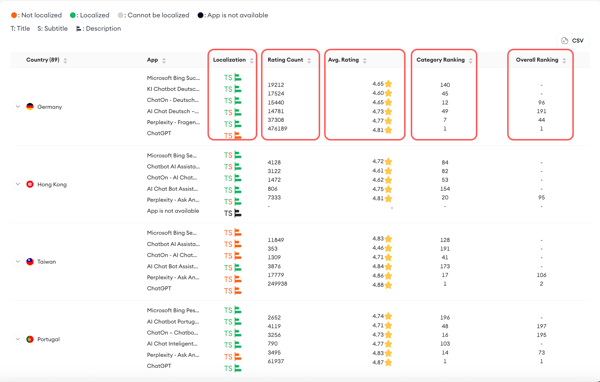The image size is (600, 382).
Task: Click the black description flag in Hong Kong
Action: tap(238, 213)
